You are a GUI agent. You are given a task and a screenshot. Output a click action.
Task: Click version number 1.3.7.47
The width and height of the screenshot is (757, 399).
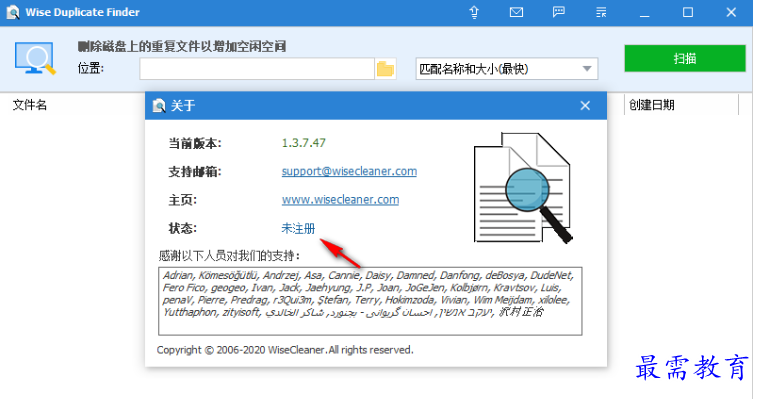click(x=304, y=143)
